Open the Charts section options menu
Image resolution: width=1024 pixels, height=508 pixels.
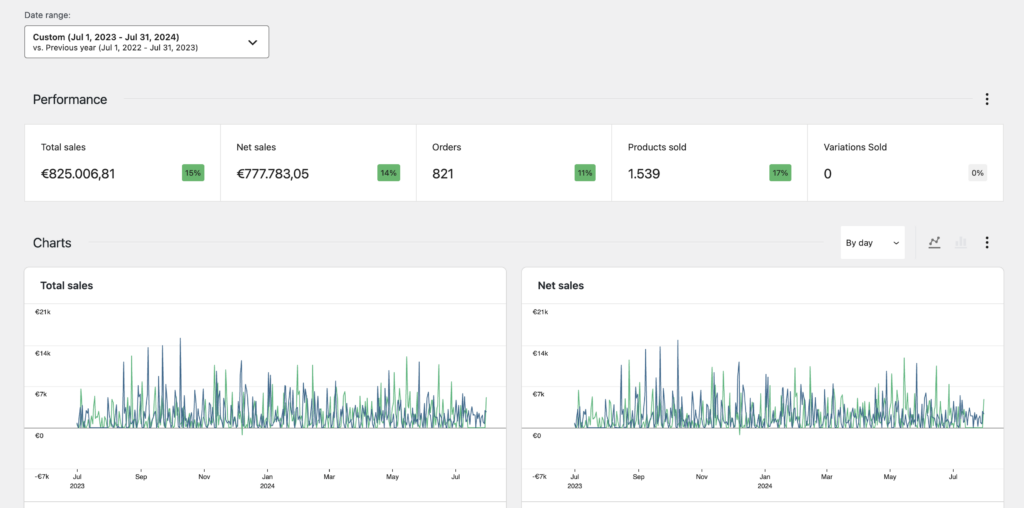pos(987,242)
